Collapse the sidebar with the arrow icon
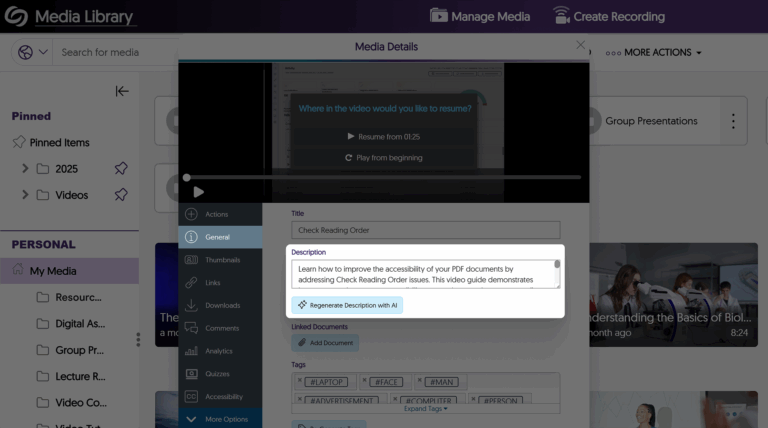 [122, 91]
